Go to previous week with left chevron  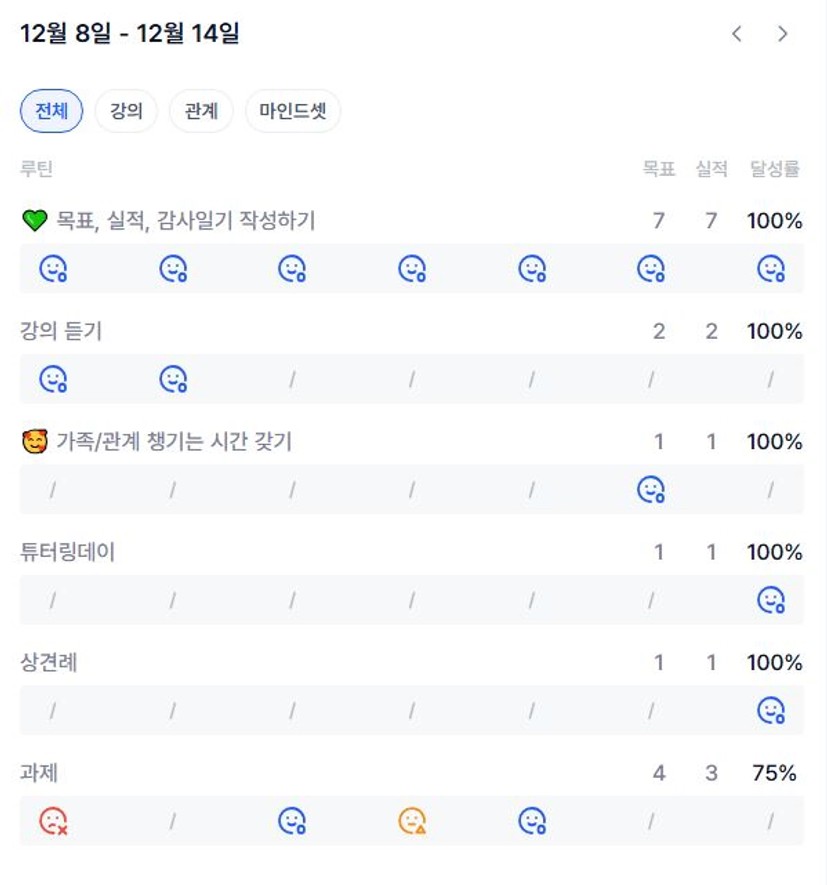(x=737, y=34)
